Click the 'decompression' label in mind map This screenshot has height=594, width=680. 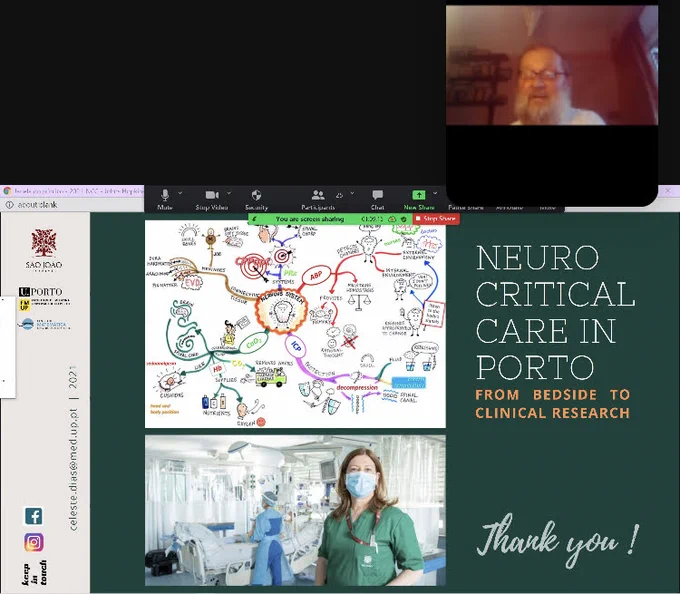tap(357, 387)
